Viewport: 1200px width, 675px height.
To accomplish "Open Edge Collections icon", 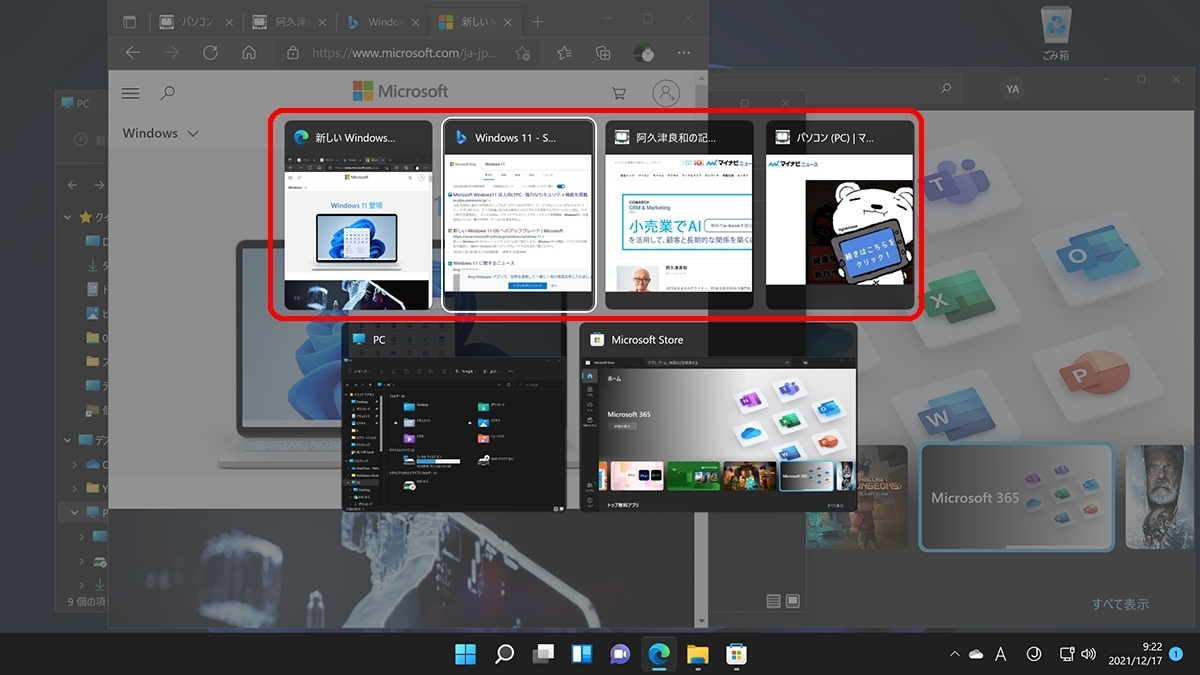I will tap(603, 54).
